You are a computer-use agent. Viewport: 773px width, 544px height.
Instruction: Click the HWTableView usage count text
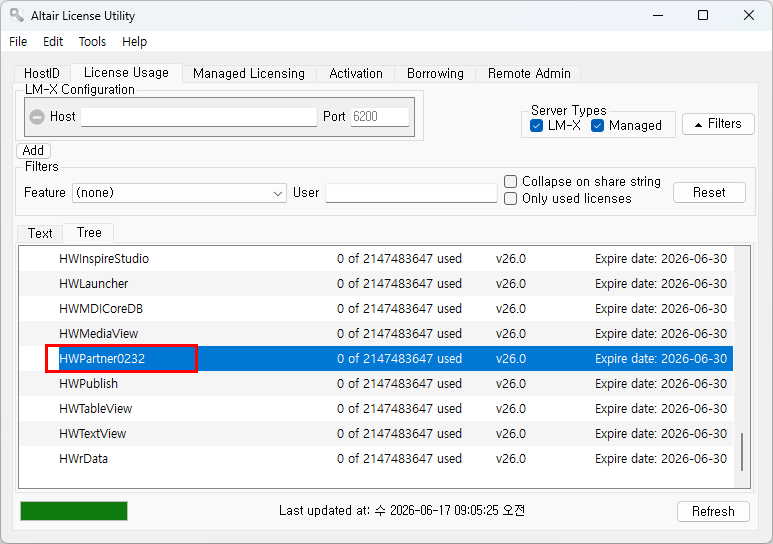[399, 409]
